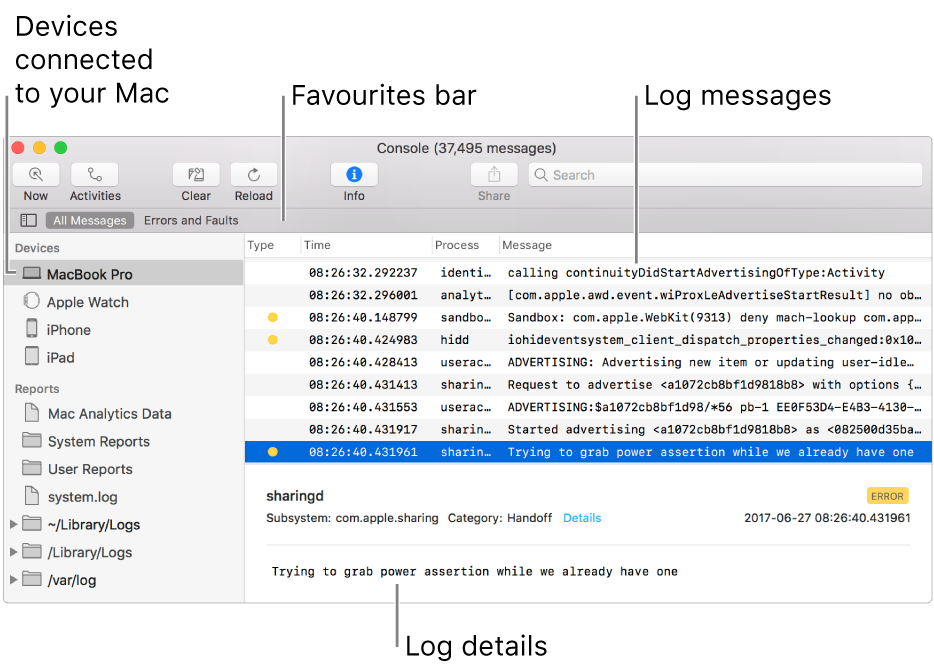Switch to Errors and Faults filter
Image resolution: width=934 pixels, height=669 pixels.
coord(191,220)
